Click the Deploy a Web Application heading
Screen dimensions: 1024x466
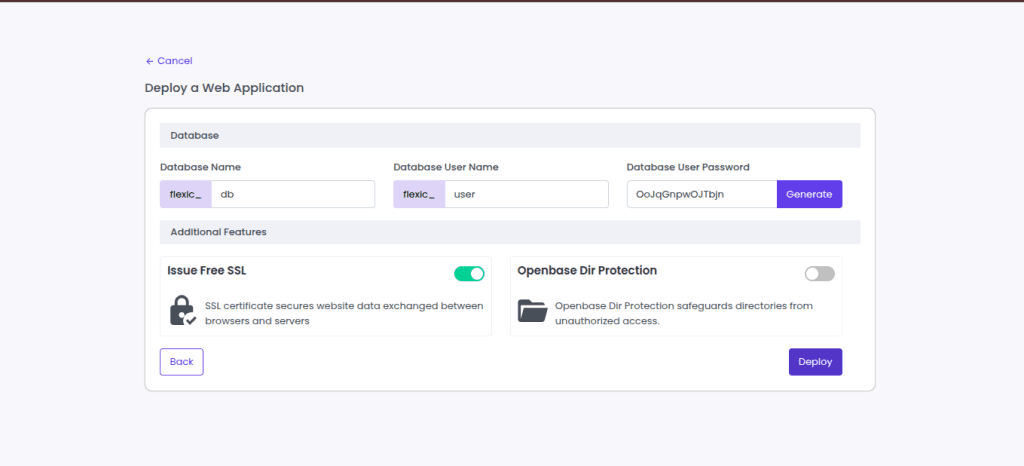click(224, 88)
